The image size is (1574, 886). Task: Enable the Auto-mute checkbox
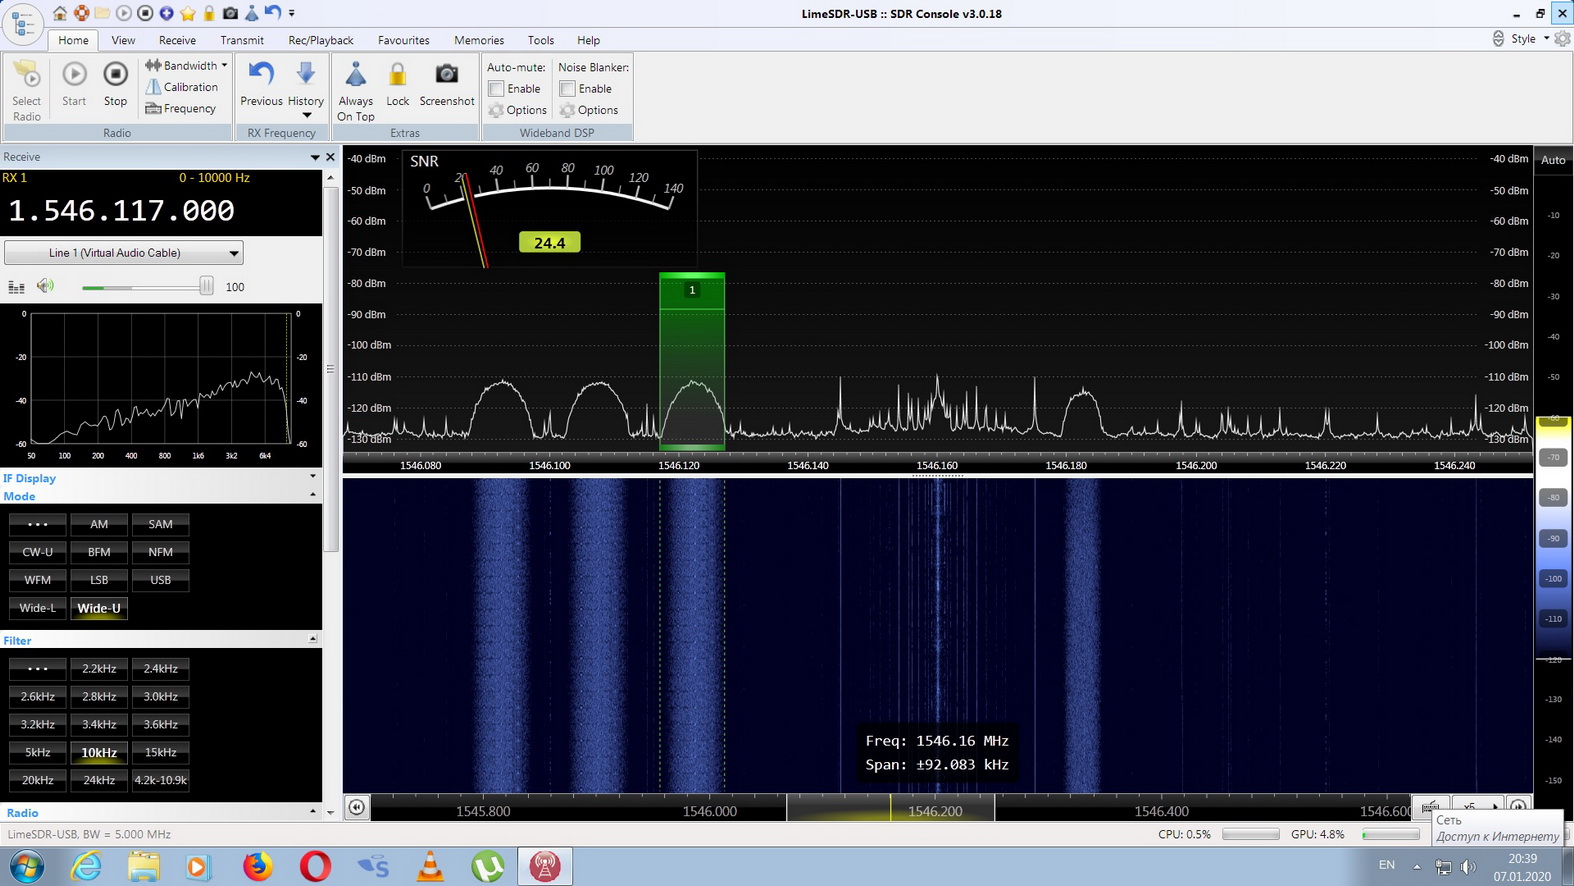click(x=496, y=89)
